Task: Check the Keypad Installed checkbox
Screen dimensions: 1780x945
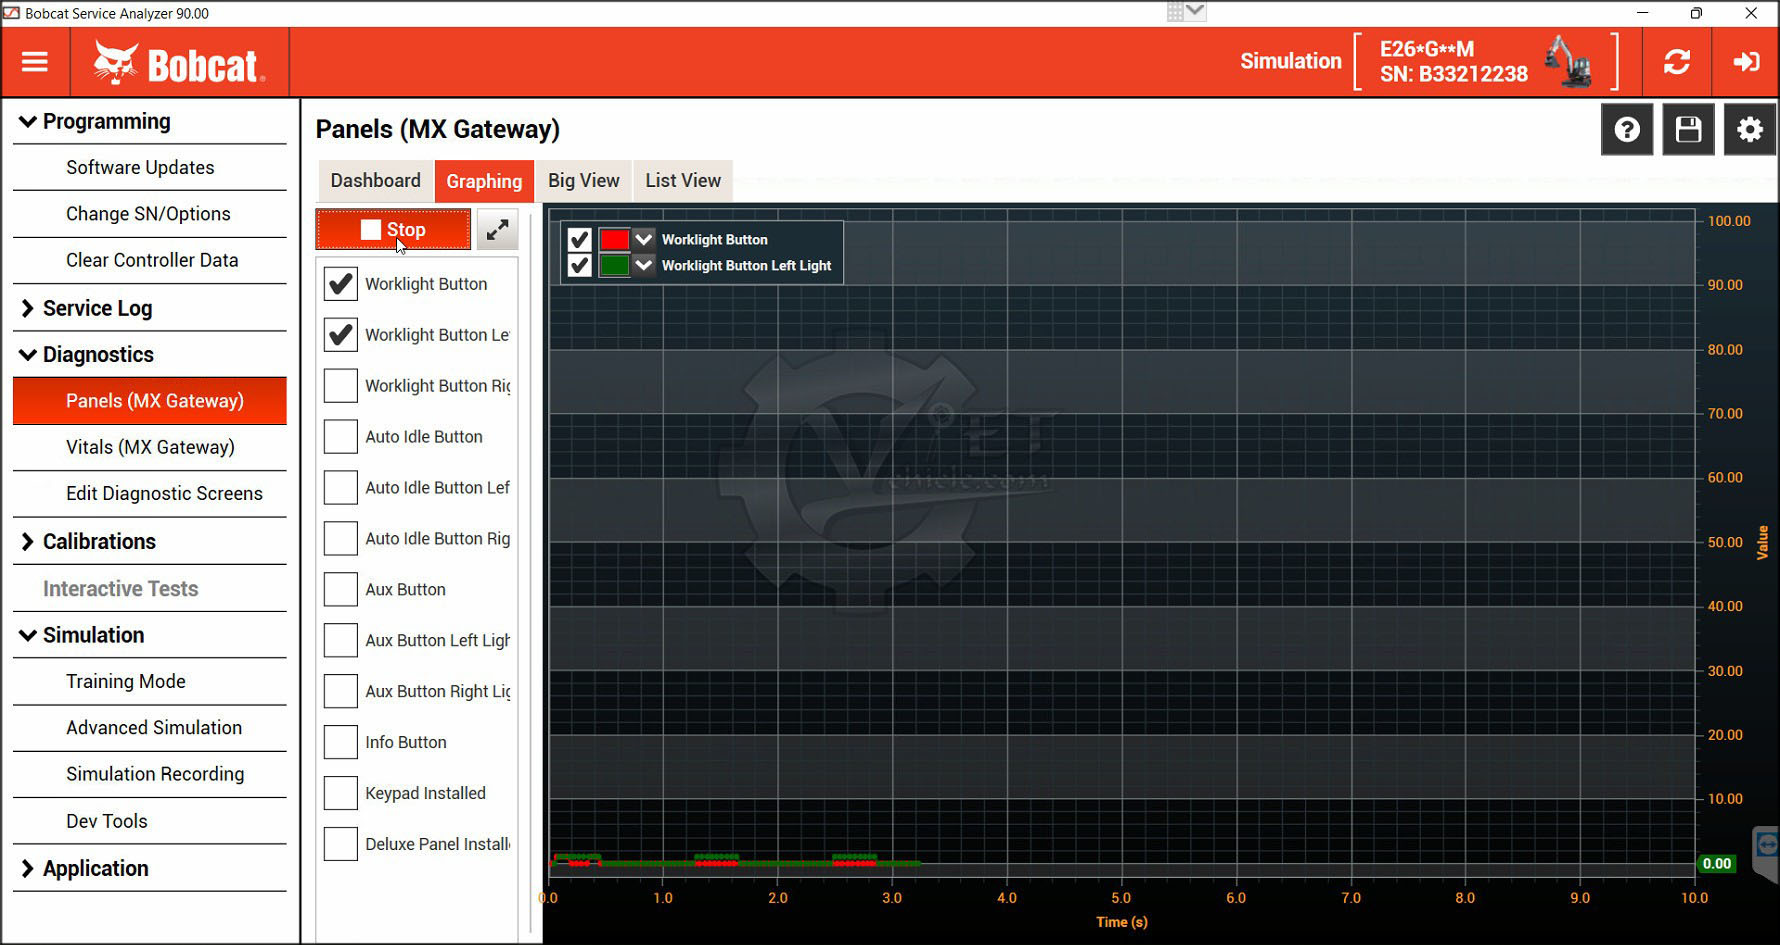Action: click(x=340, y=793)
